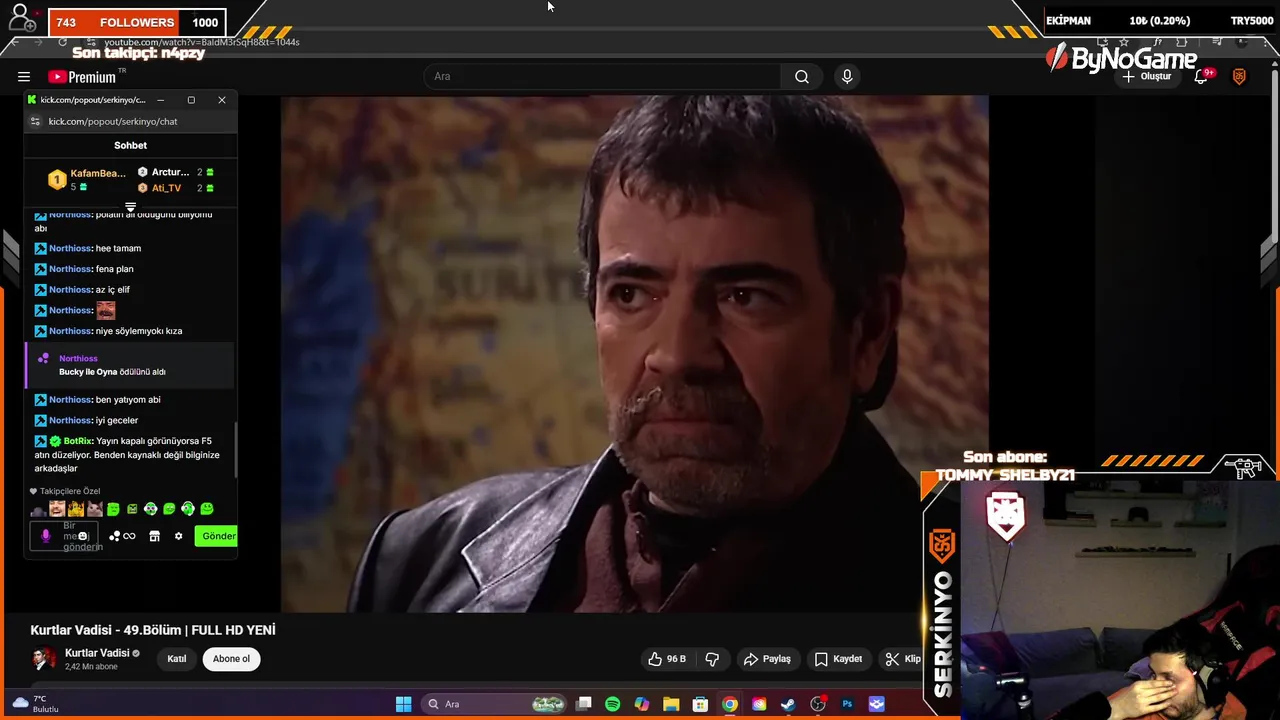Open Chrome from the taskbar
Viewport: 1280px width, 720px height.
(x=730, y=704)
